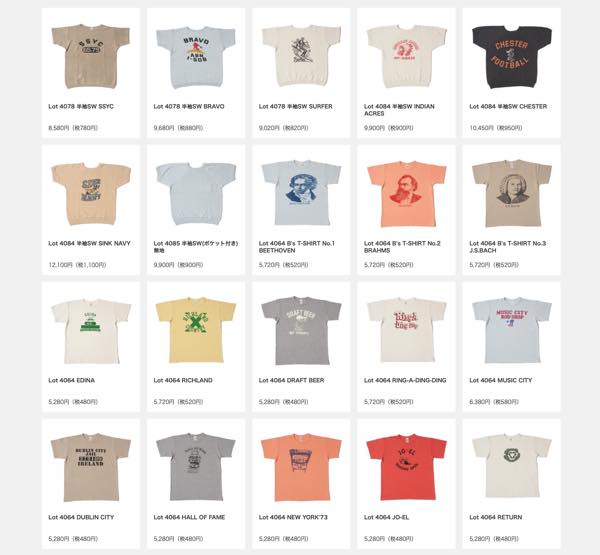Open the SSYC beige sweatshirt product image

[x=91, y=57]
